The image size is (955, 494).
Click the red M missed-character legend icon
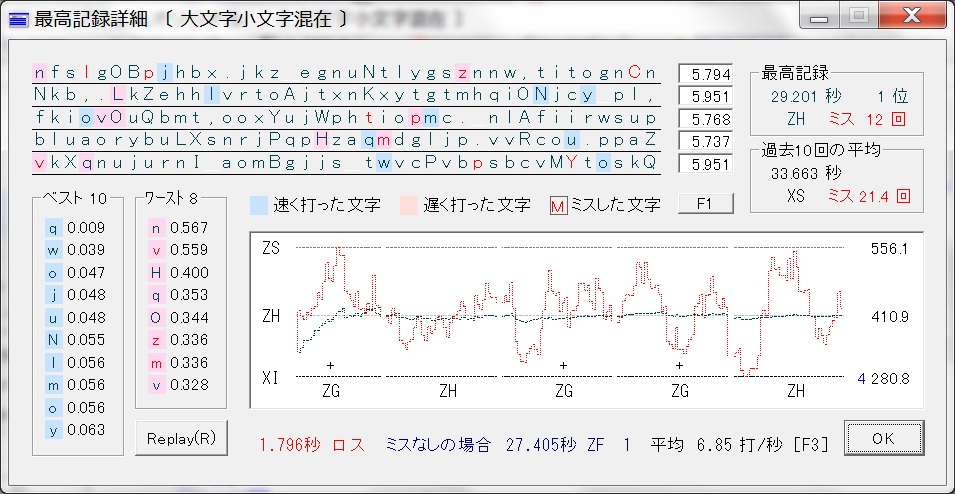(559, 205)
